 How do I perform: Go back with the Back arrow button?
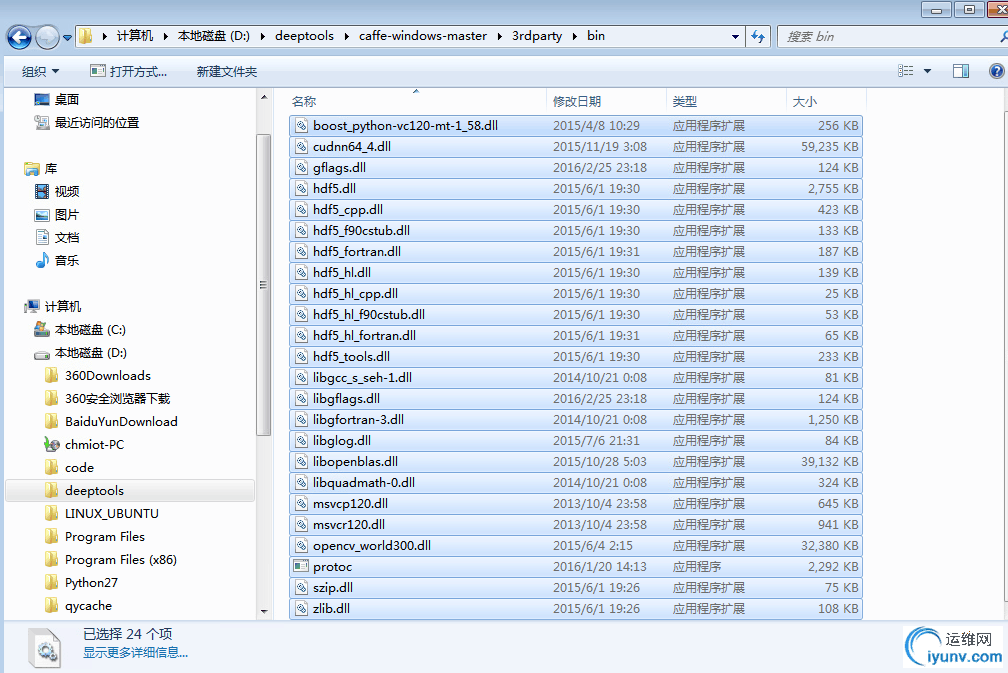point(19,37)
